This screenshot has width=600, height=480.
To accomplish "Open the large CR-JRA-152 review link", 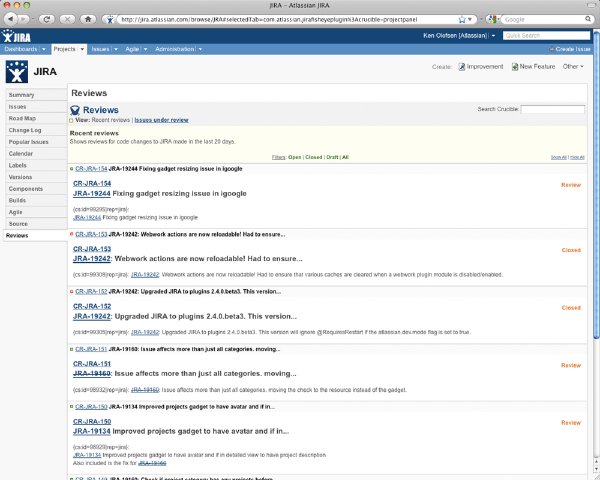I will click(92, 306).
